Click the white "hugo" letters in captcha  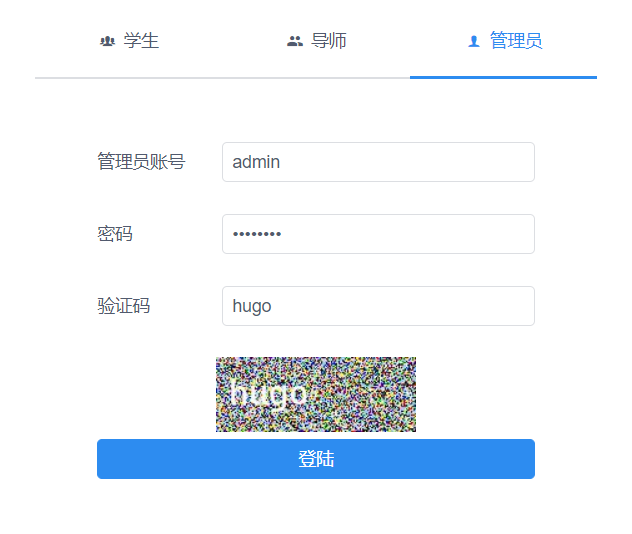coord(268,393)
